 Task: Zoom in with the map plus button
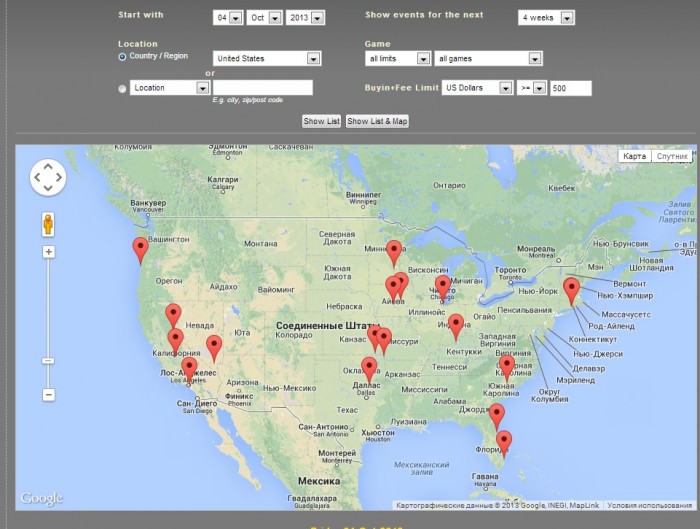pyautogui.click(x=49, y=252)
